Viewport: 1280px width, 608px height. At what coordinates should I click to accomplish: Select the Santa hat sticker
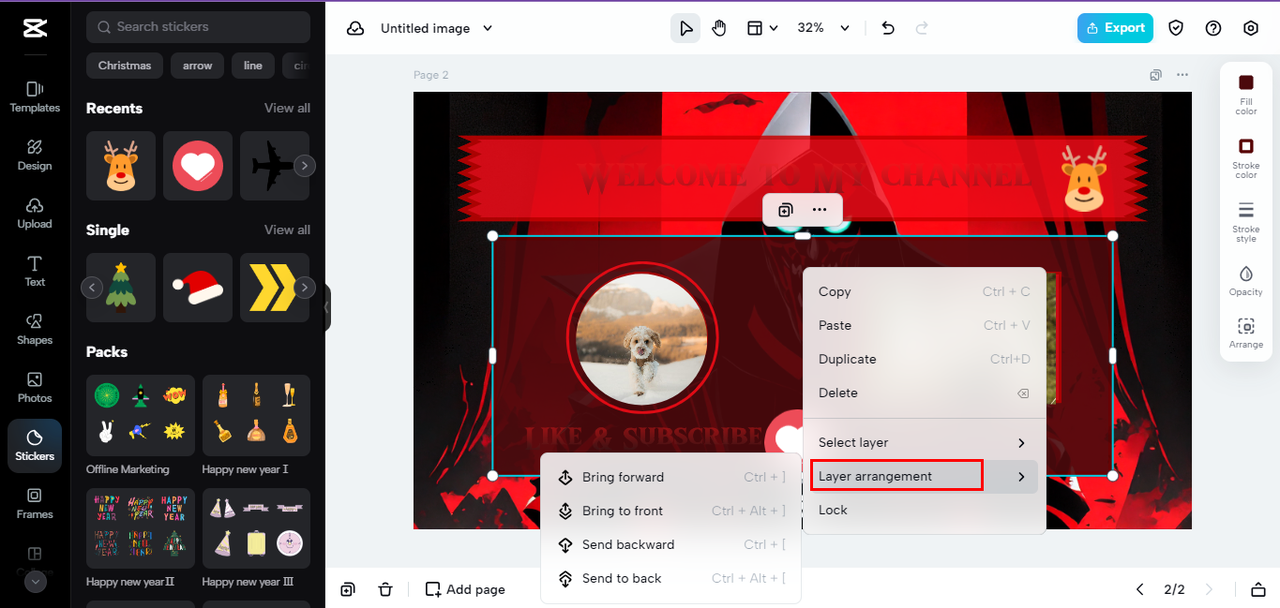point(198,288)
